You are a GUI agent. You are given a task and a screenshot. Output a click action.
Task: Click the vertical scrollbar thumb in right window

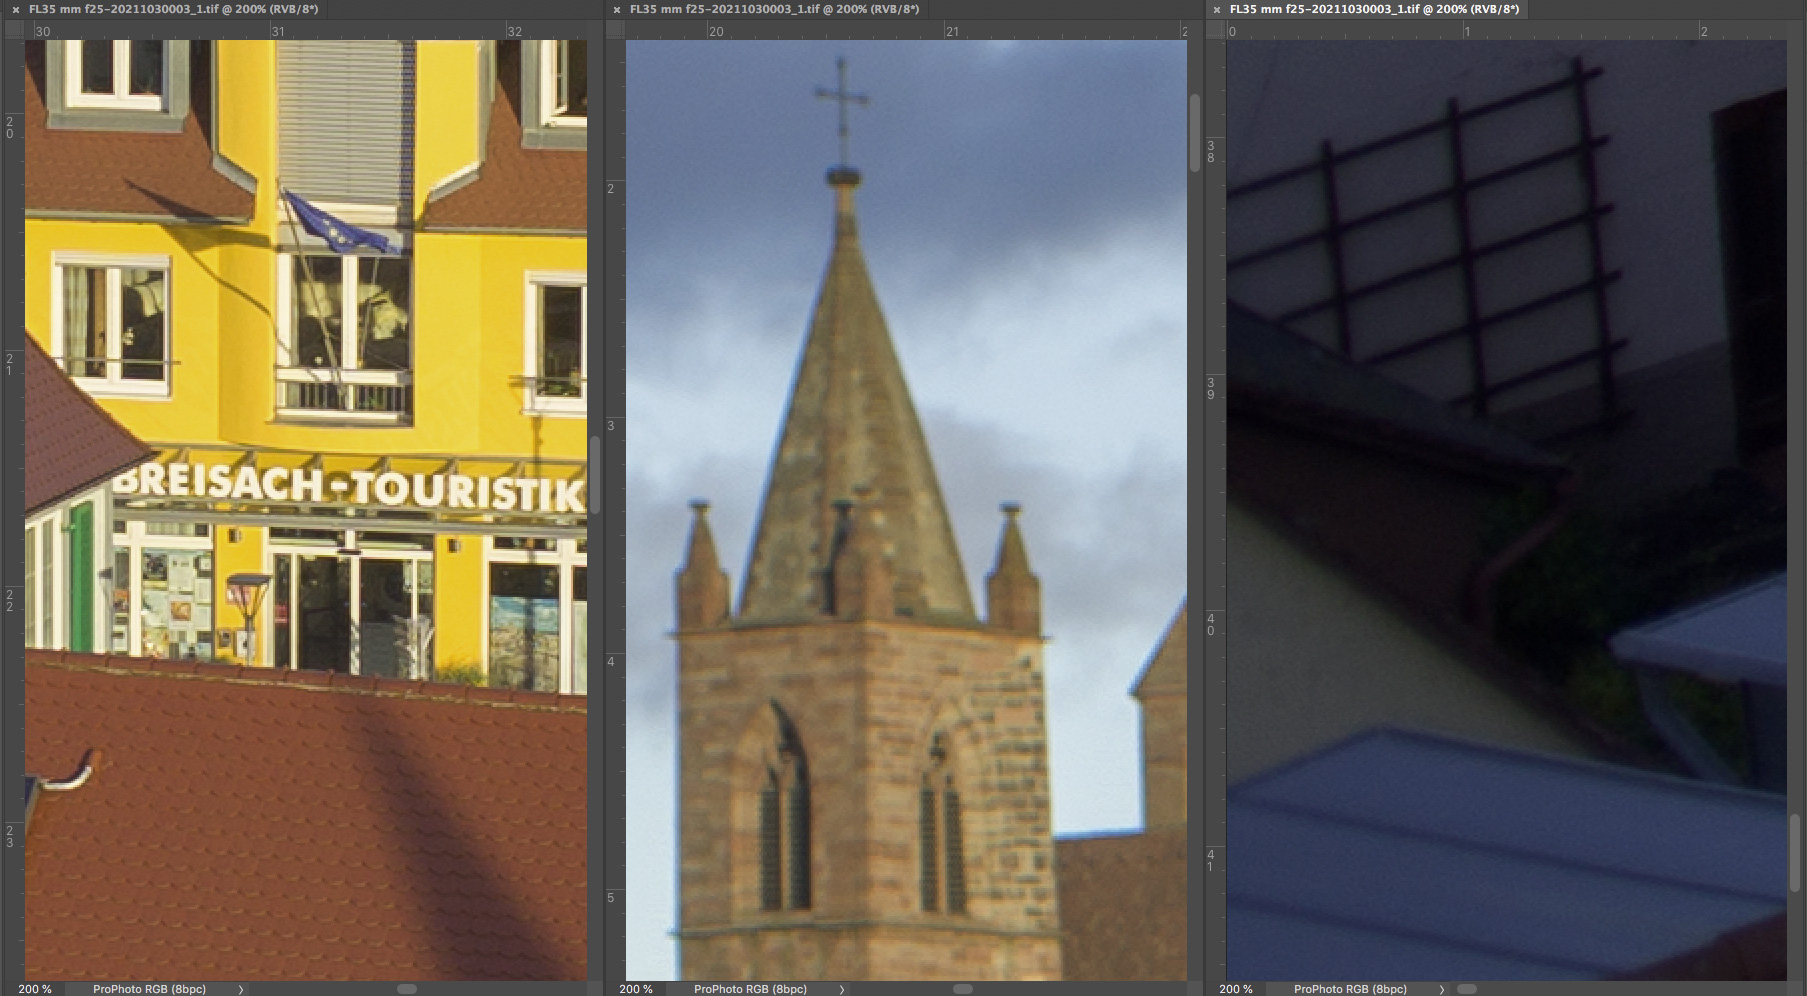click(1795, 853)
